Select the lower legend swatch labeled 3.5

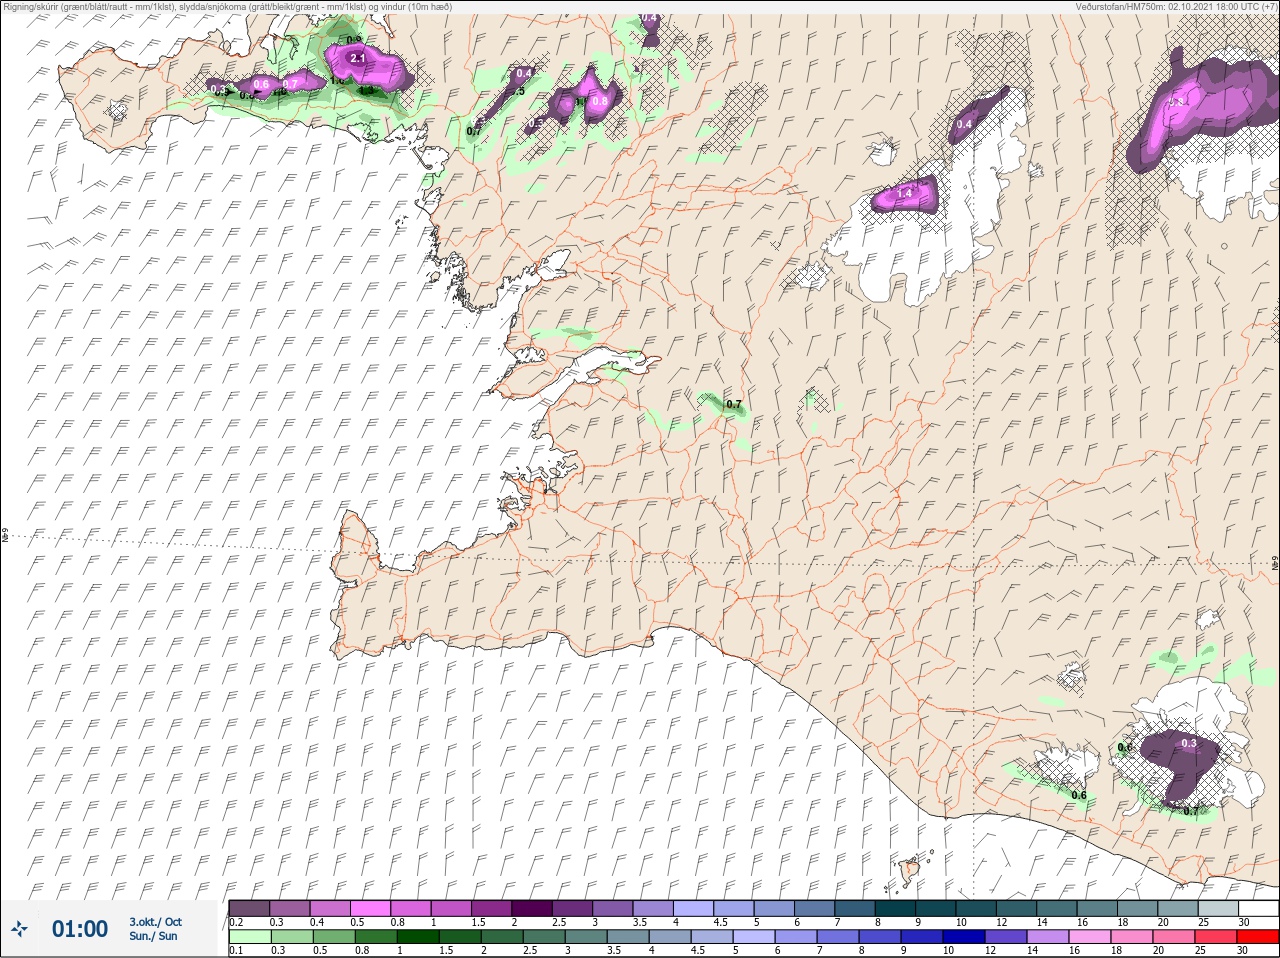(x=628, y=936)
